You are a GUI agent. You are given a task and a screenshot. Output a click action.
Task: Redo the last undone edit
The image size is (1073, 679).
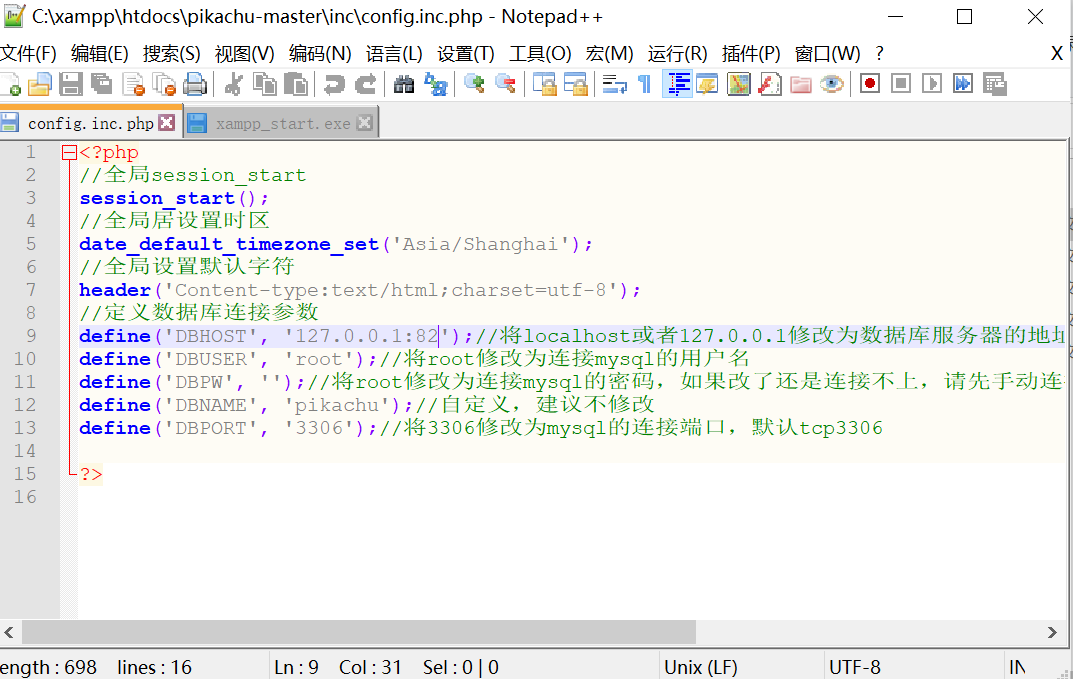point(365,84)
